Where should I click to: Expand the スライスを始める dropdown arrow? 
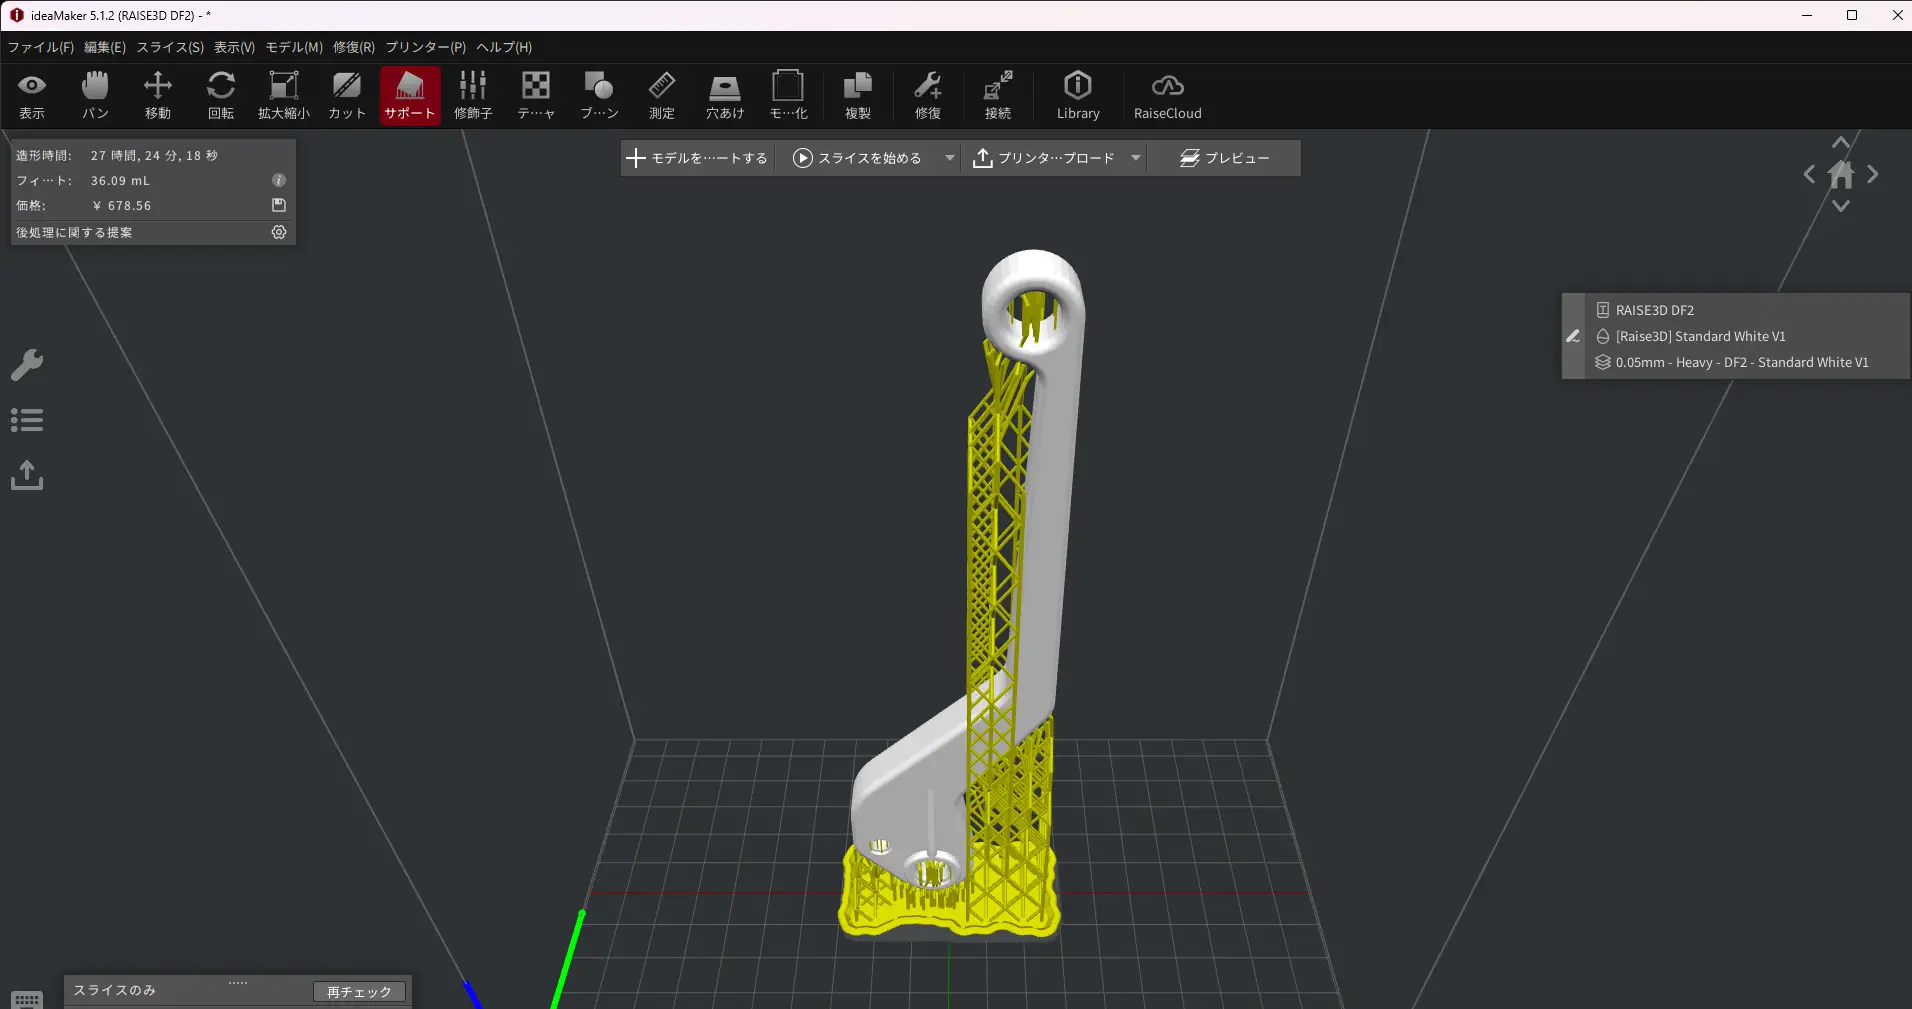pos(949,158)
